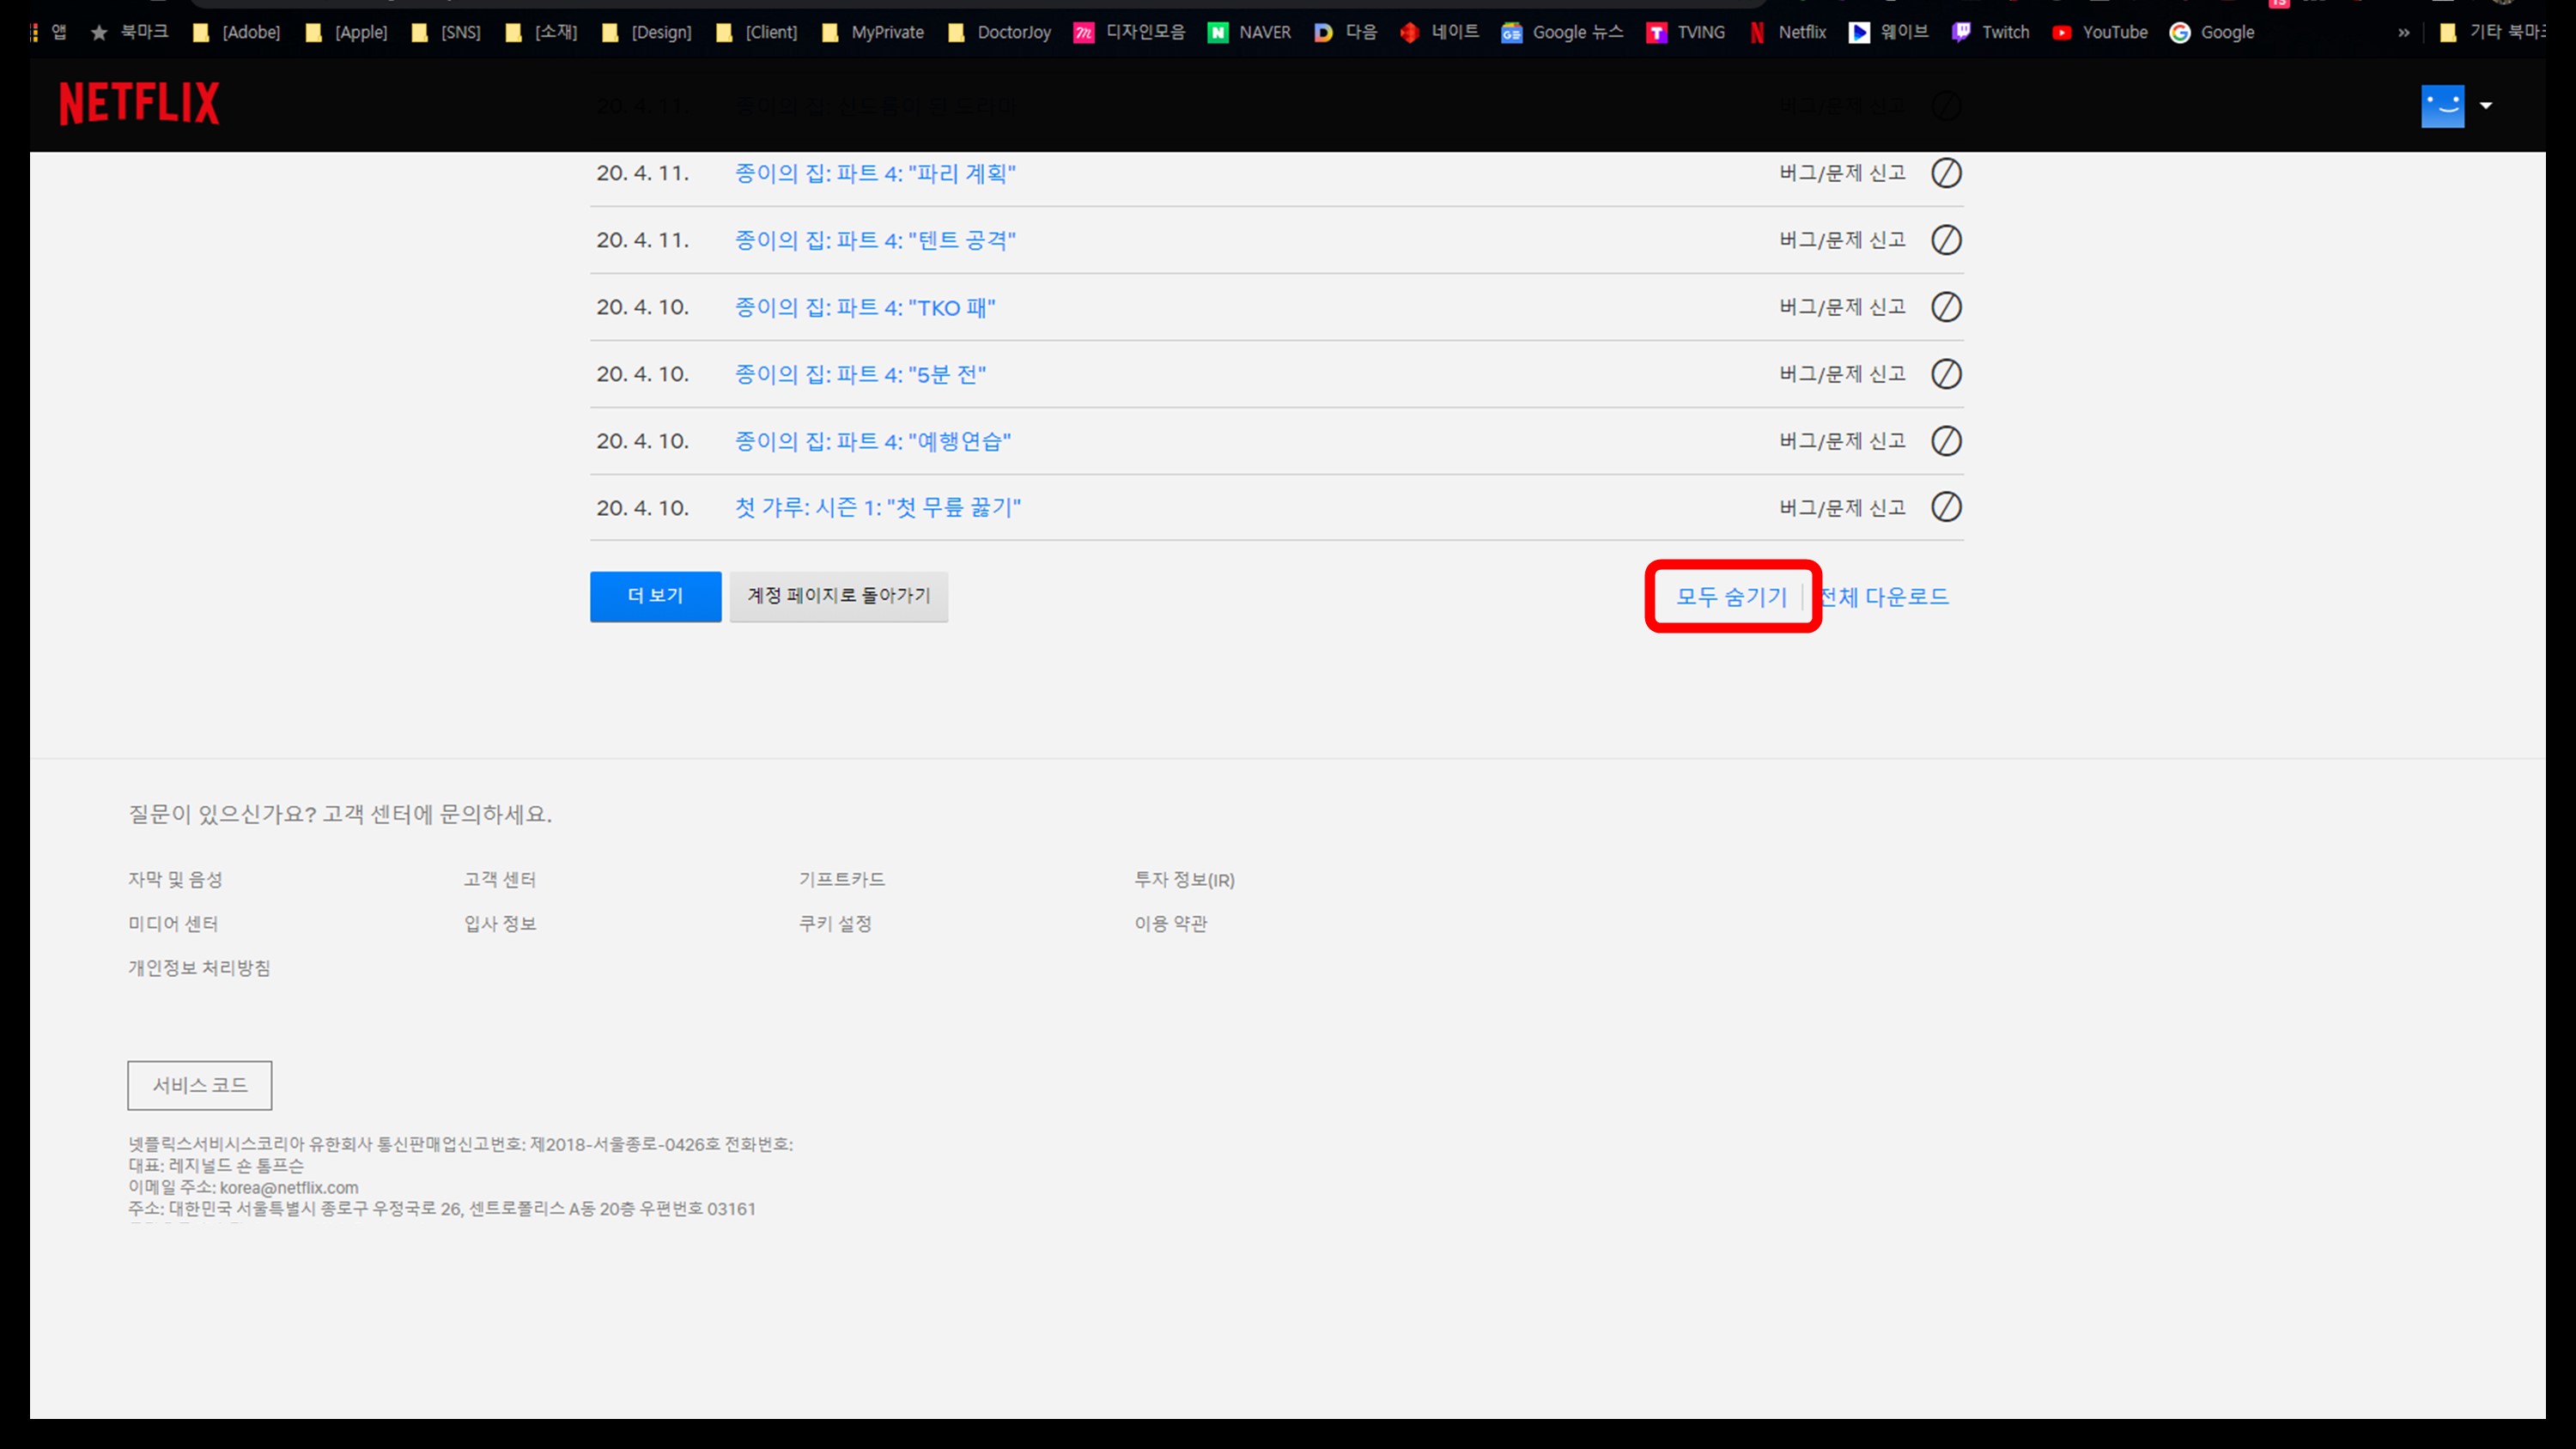Open the 쿠키 설정 footer link
This screenshot has width=2576, height=1449.
[835, 924]
